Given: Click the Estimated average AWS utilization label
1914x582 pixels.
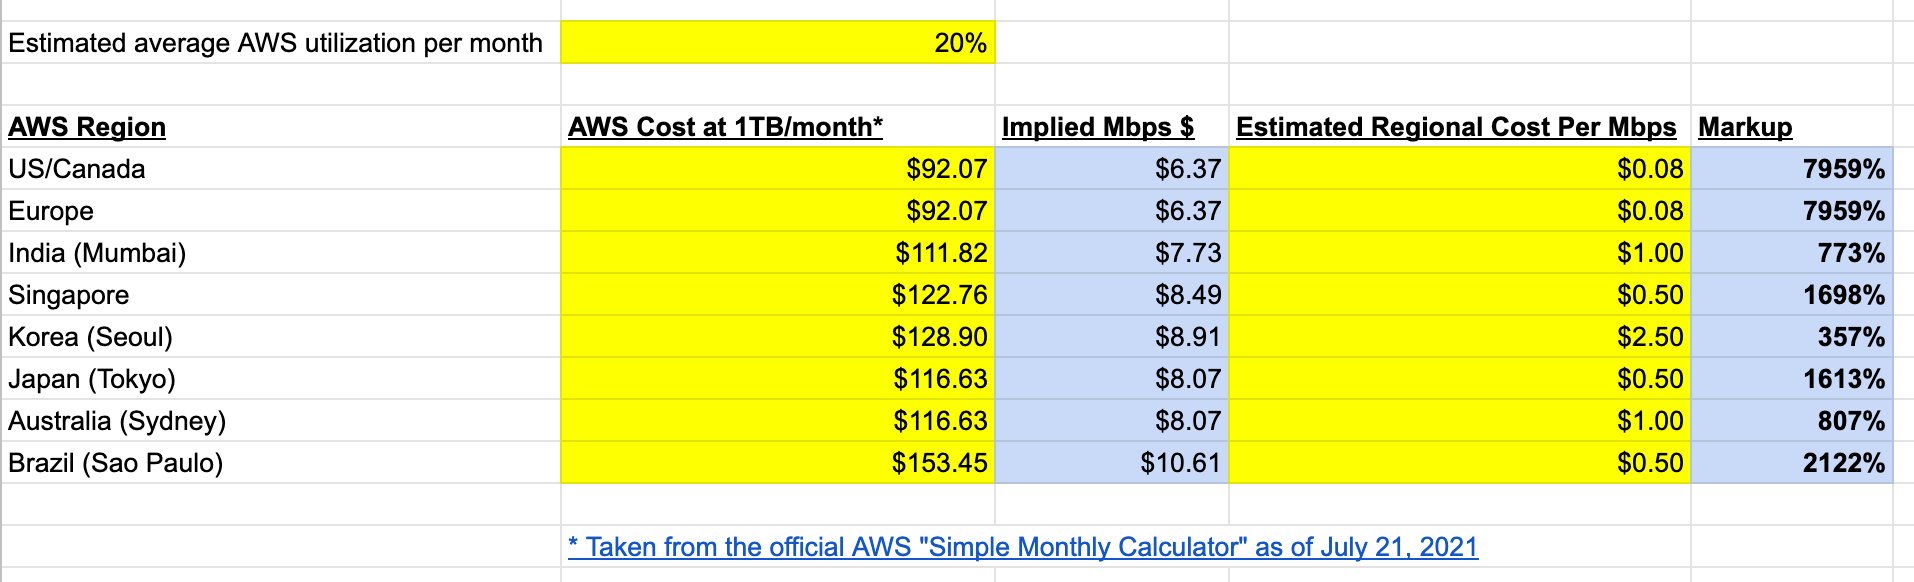Looking at the screenshot, I should (x=275, y=43).
